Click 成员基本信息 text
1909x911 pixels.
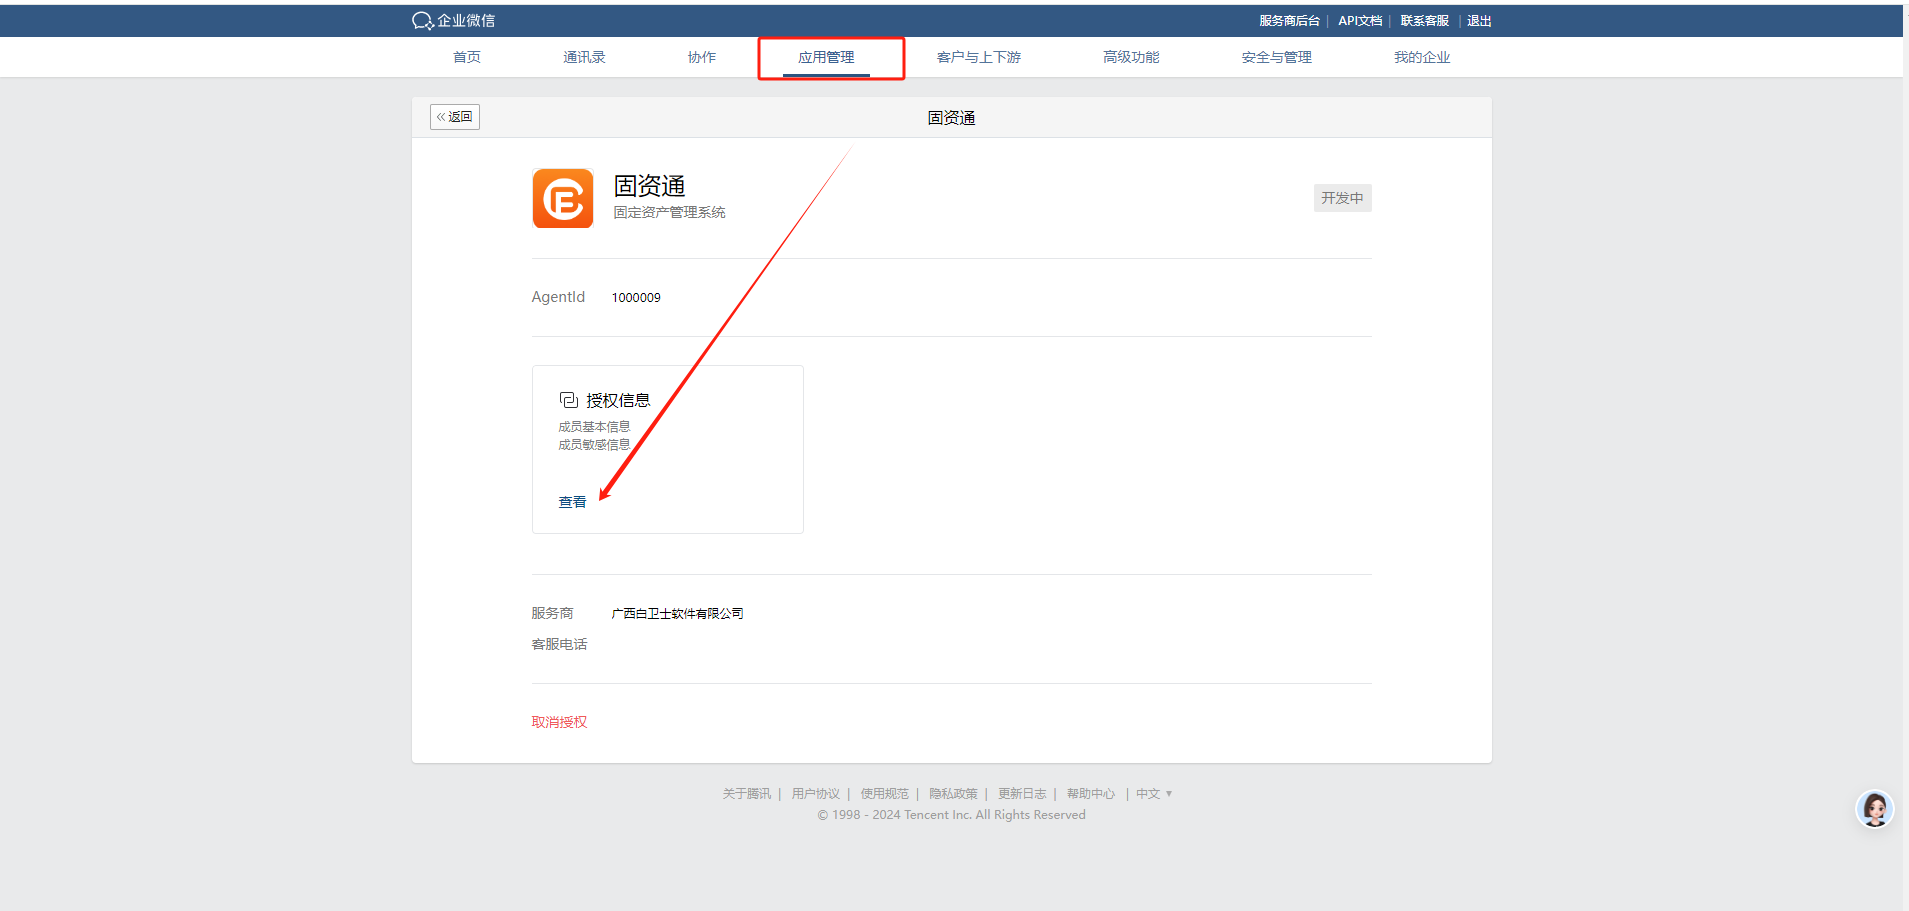coord(594,427)
